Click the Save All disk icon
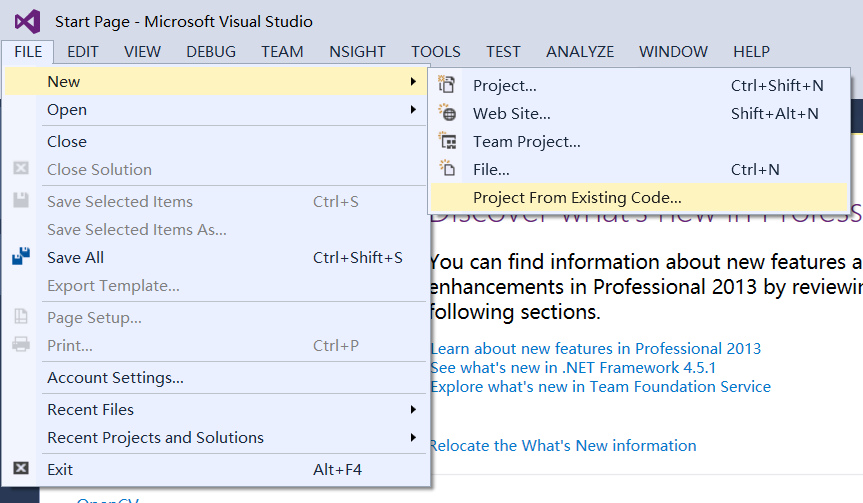The image size is (863, 503). 21,256
